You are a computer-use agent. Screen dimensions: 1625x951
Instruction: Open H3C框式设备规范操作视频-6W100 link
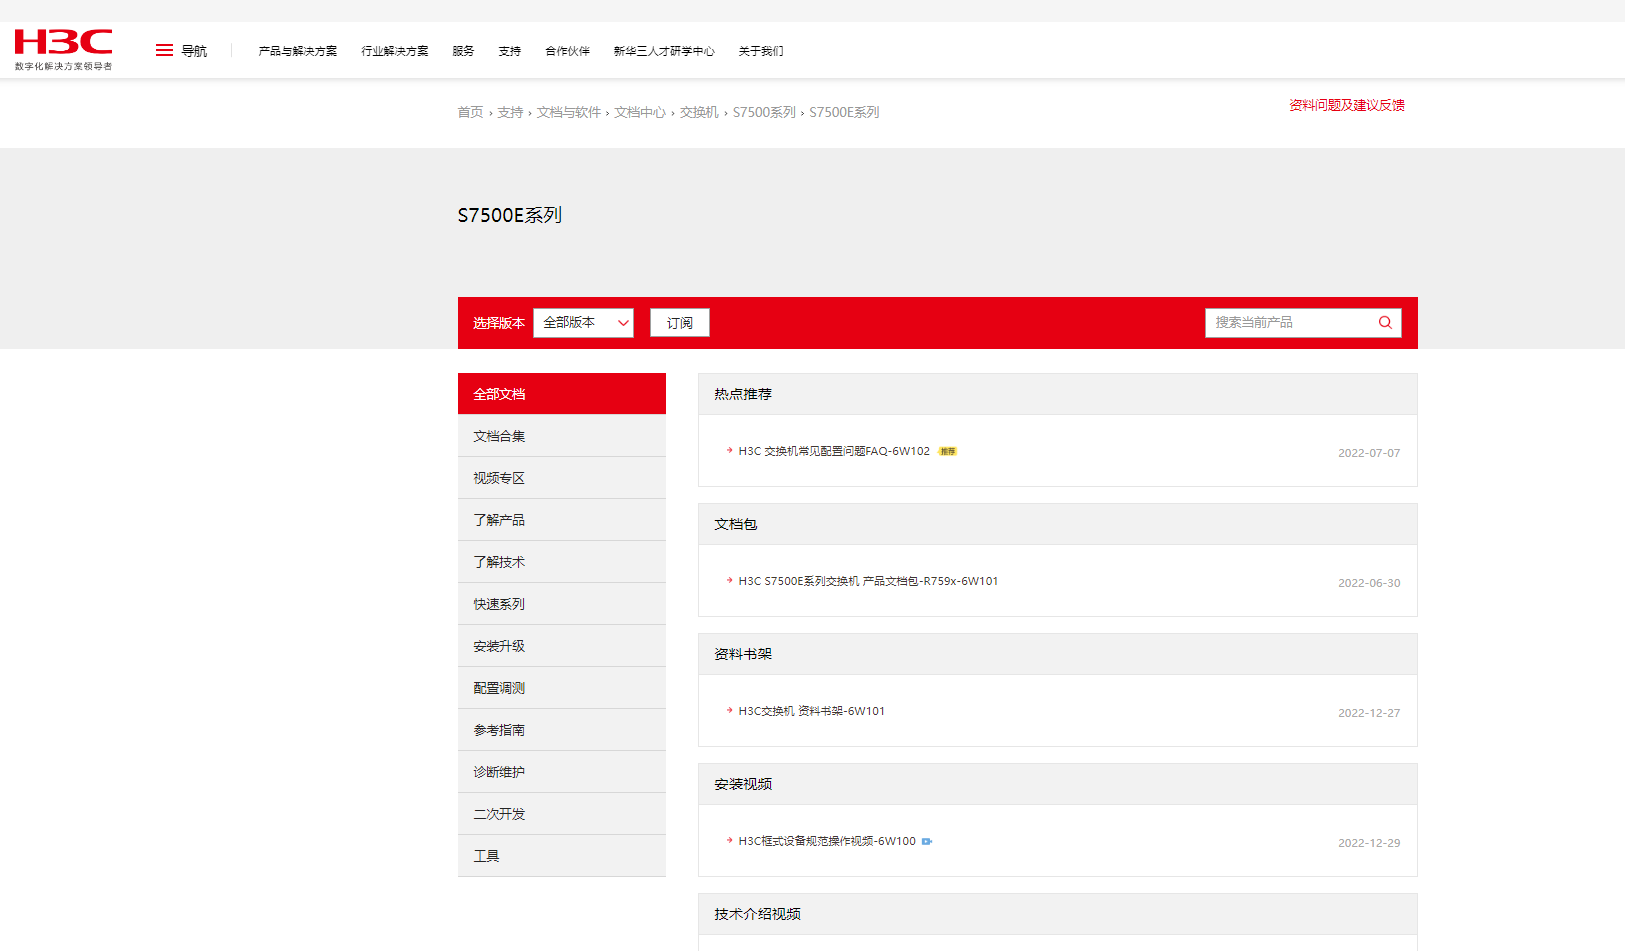827,841
